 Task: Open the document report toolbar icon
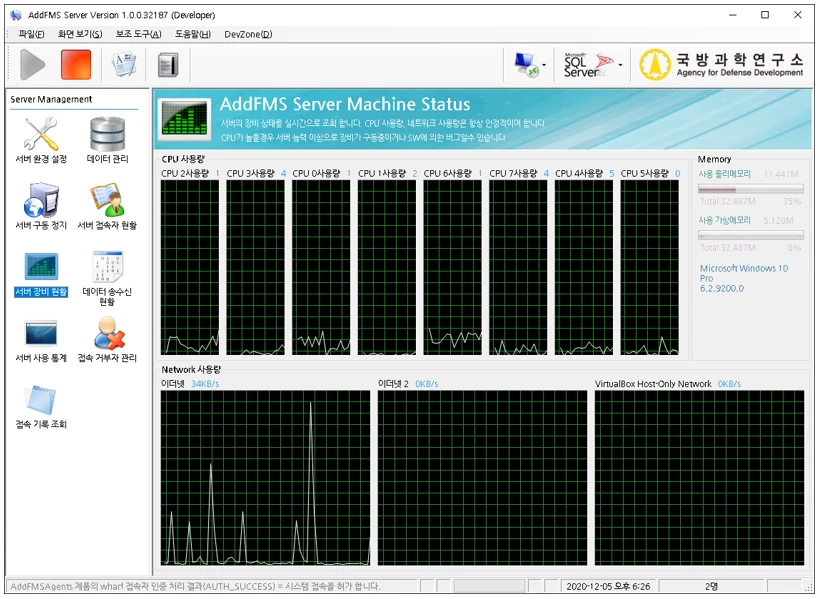[124, 65]
